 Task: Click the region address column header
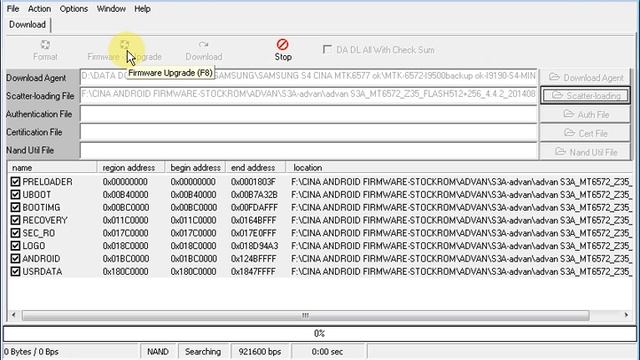131,167
